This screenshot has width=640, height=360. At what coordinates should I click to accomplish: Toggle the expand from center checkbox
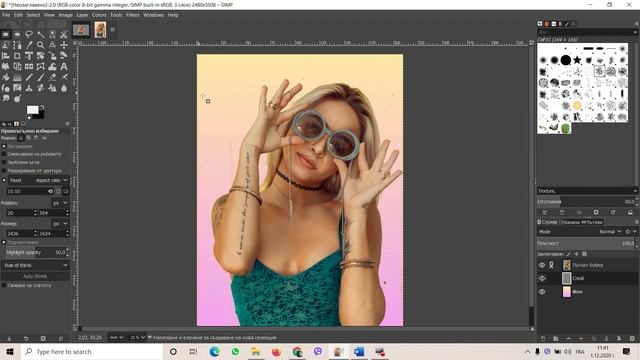pos(4,171)
